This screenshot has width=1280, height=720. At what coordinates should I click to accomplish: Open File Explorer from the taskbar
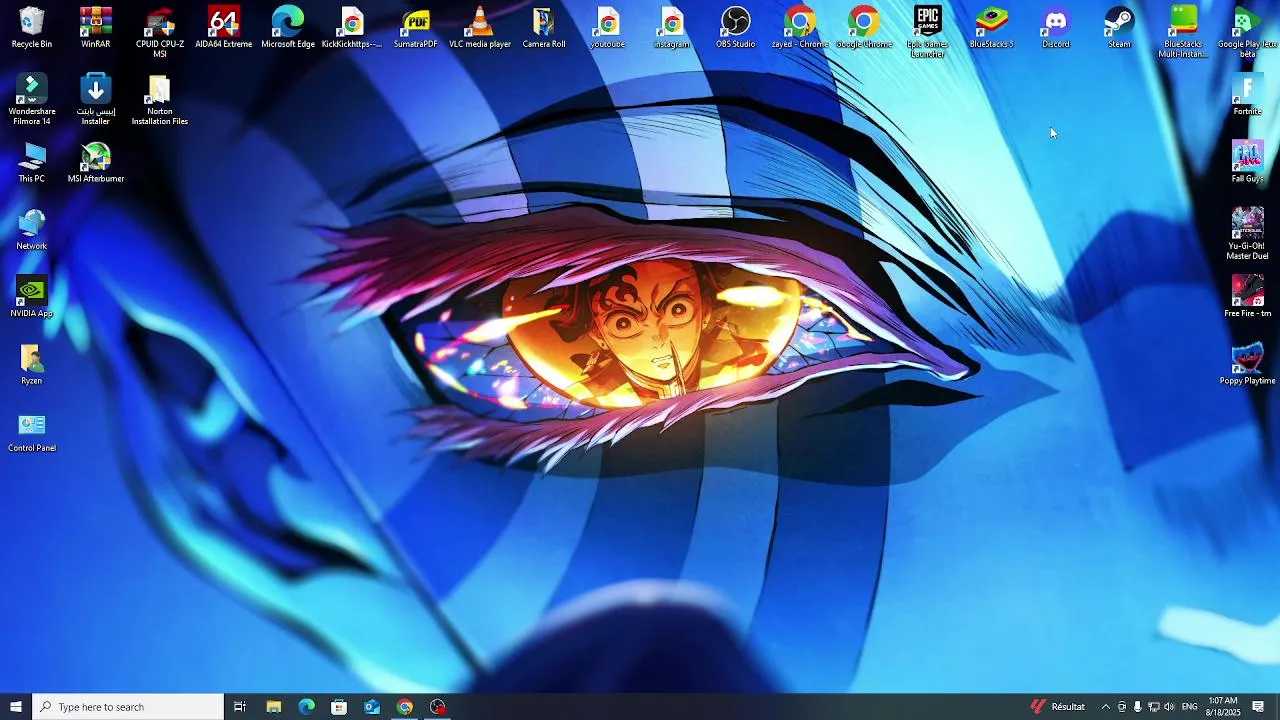click(273, 707)
